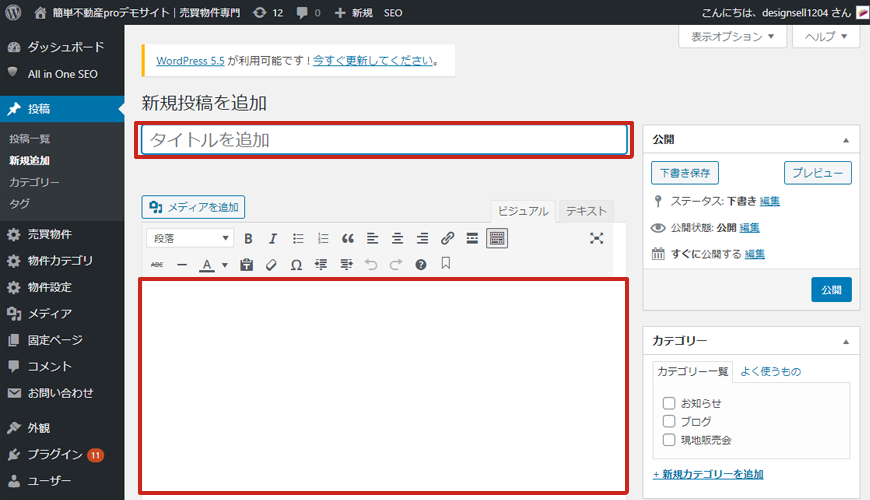The image size is (870, 500).
Task: Switch to the テキスト editor tab
Action: (x=586, y=211)
